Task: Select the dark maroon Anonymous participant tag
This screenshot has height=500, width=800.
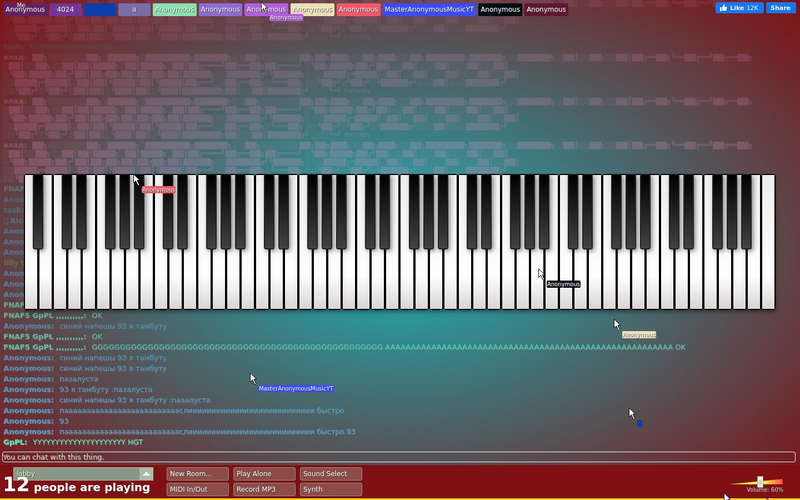Action: tap(546, 9)
